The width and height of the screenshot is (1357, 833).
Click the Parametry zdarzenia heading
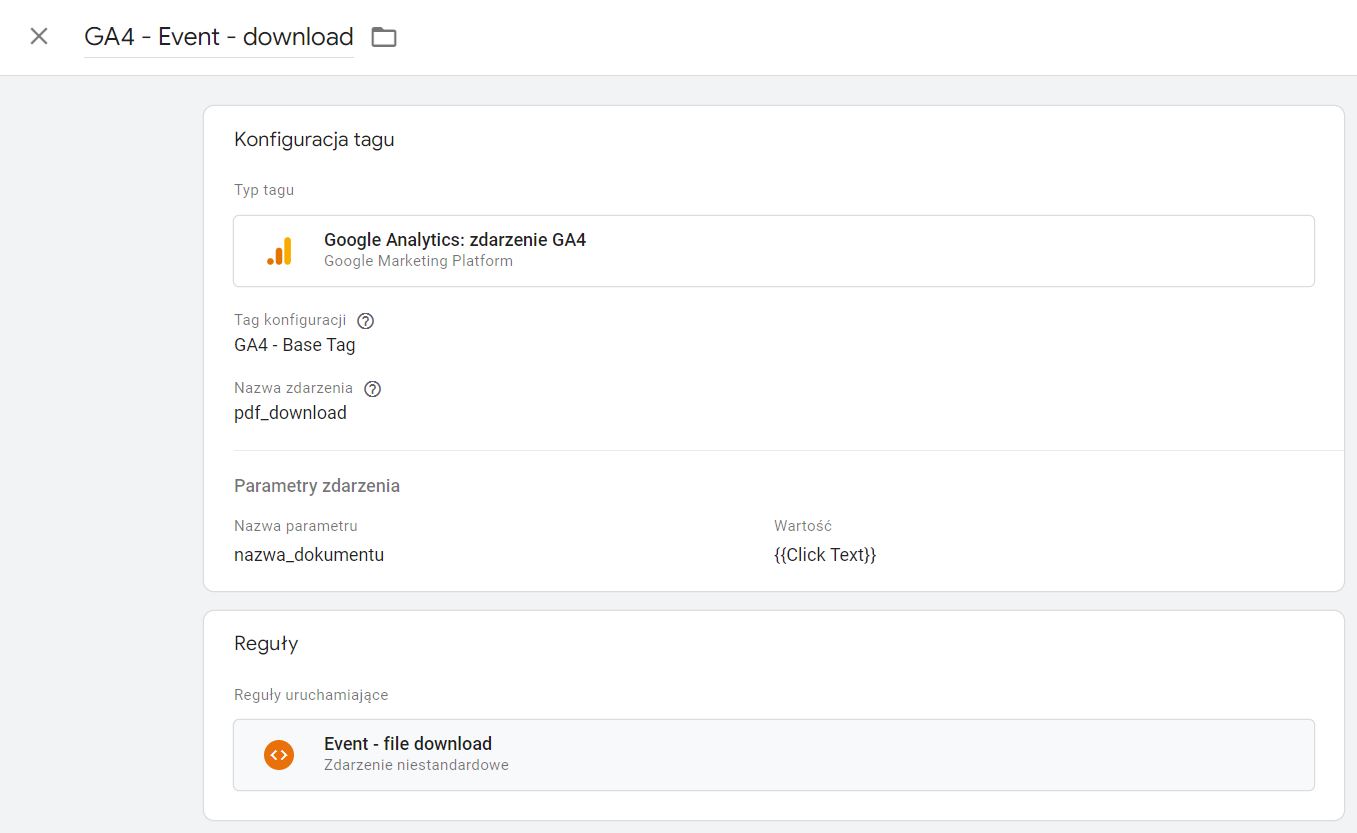tap(317, 486)
